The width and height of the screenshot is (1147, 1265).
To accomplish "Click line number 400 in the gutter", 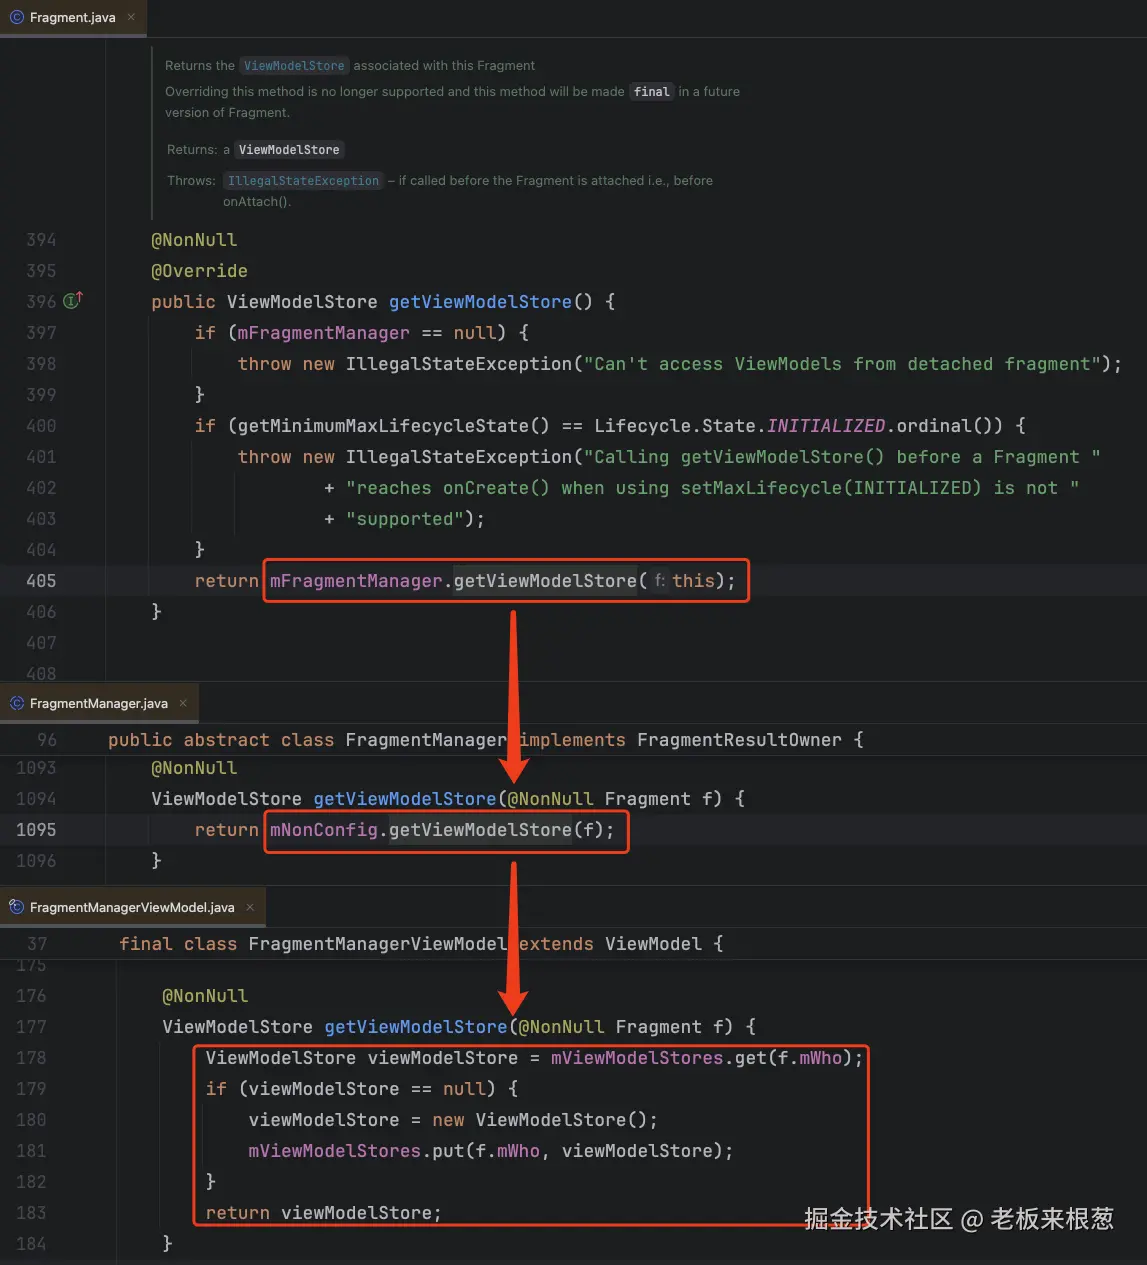I will [41, 426].
